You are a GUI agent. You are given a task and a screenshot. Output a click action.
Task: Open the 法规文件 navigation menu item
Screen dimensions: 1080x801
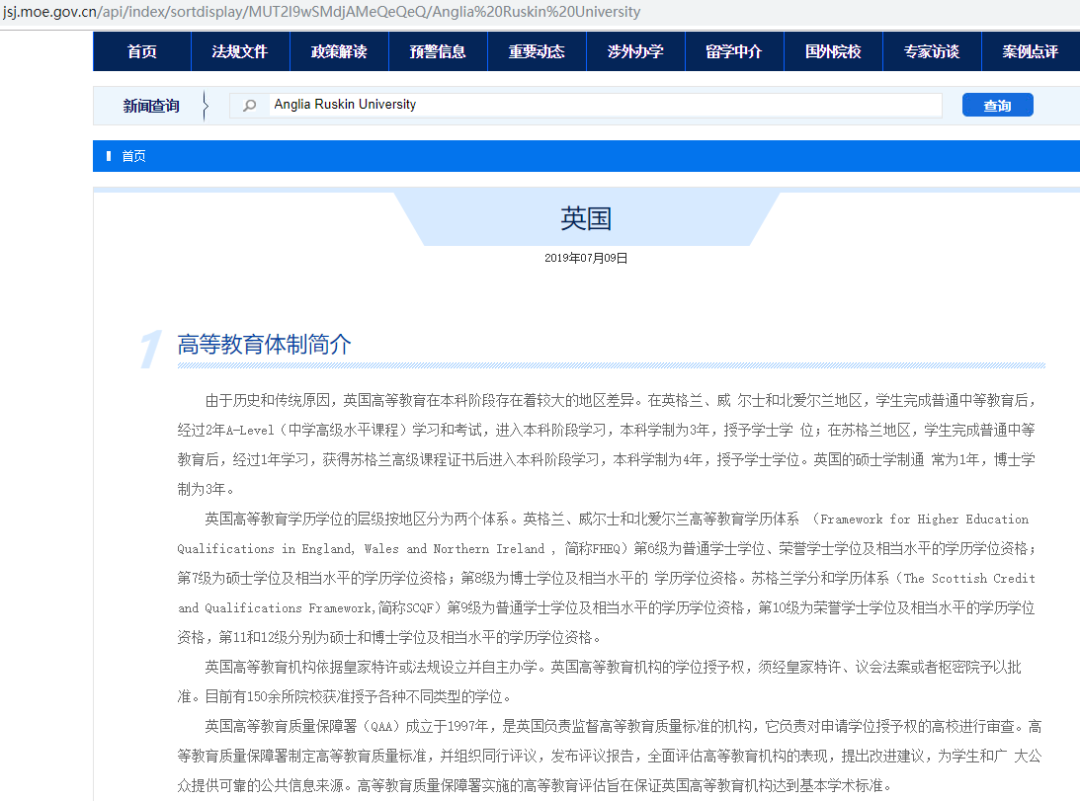[240, 50]
